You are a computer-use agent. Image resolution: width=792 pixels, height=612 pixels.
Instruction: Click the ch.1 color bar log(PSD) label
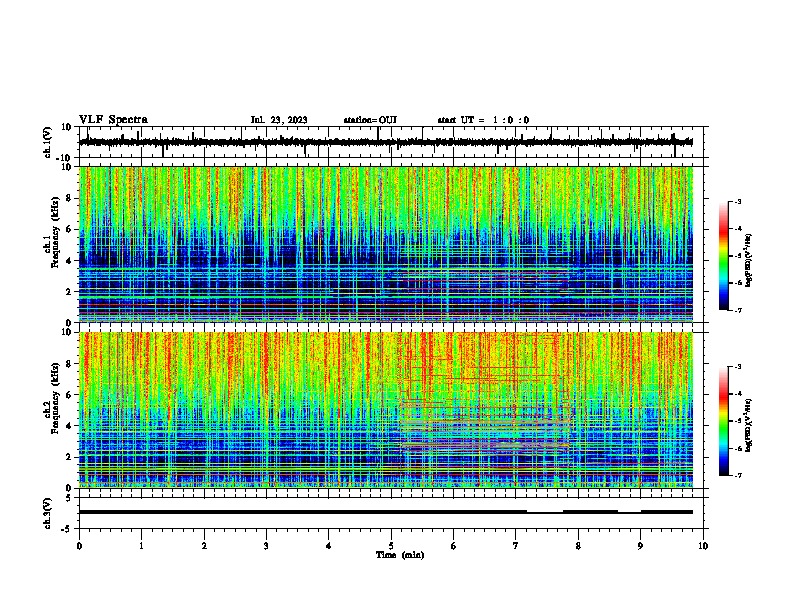pyautogui.click(x=748, y=261)
